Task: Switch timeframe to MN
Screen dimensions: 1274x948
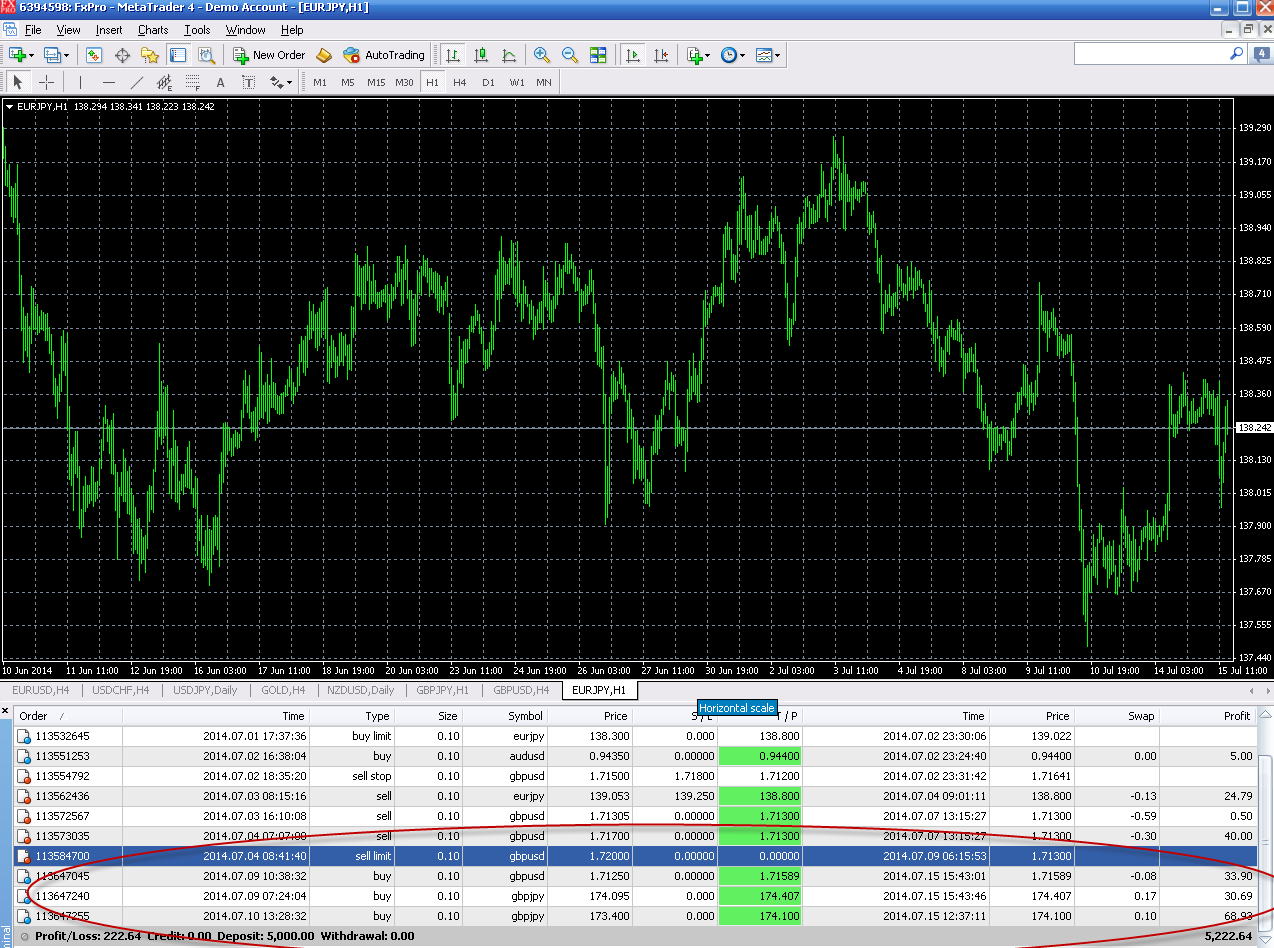Action: 544,82
